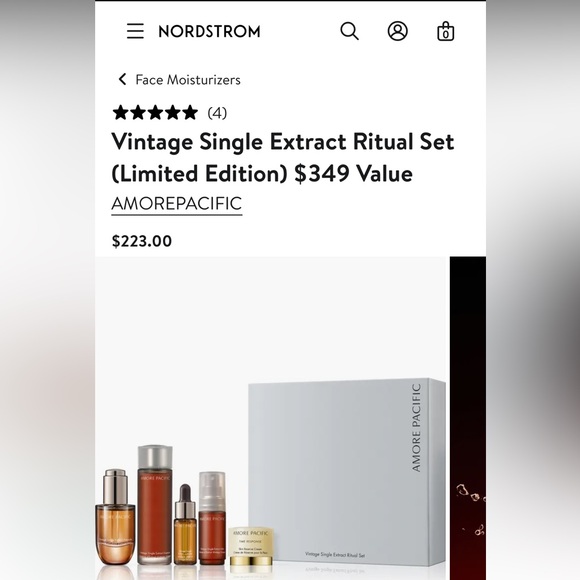Viewport: 580px width, 580px height.
Task: Click the $223.00 price text
Action: [x=142, y=241]
